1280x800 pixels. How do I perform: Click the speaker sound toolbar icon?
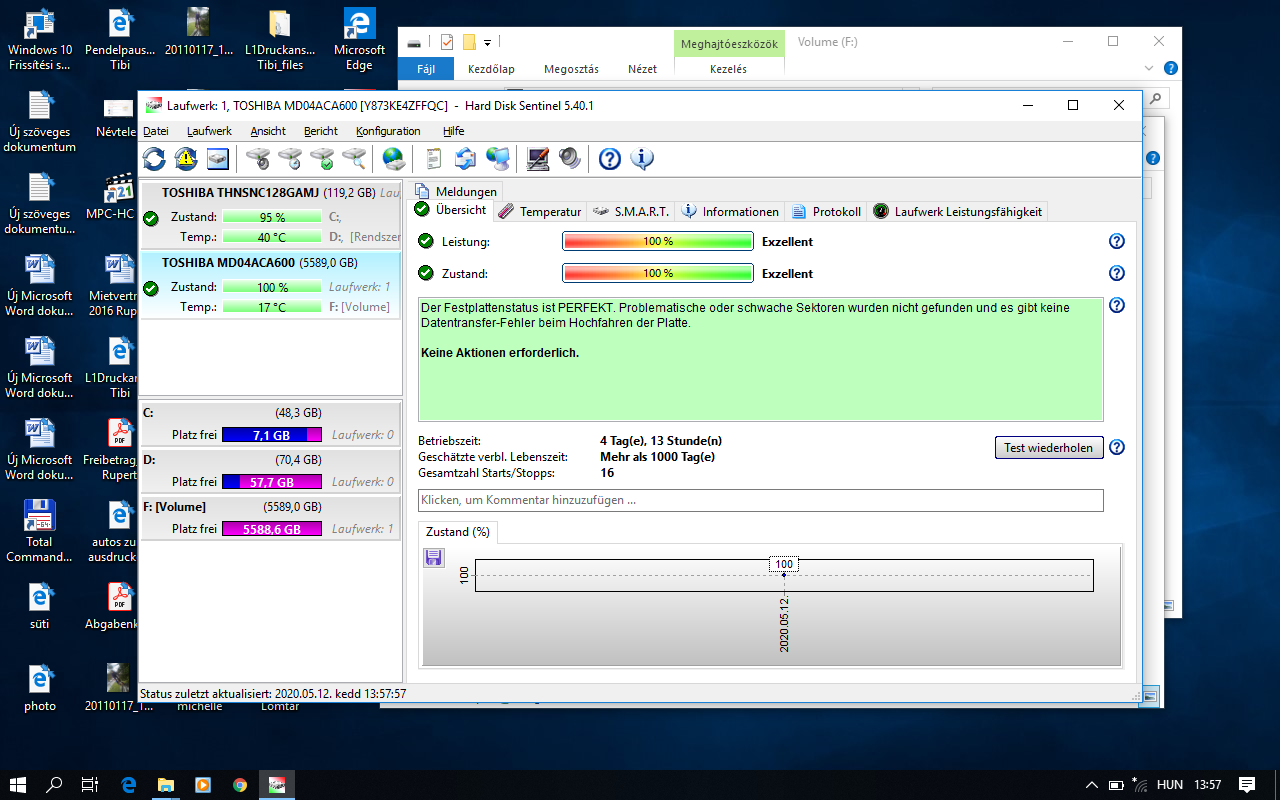coord(569,158)
